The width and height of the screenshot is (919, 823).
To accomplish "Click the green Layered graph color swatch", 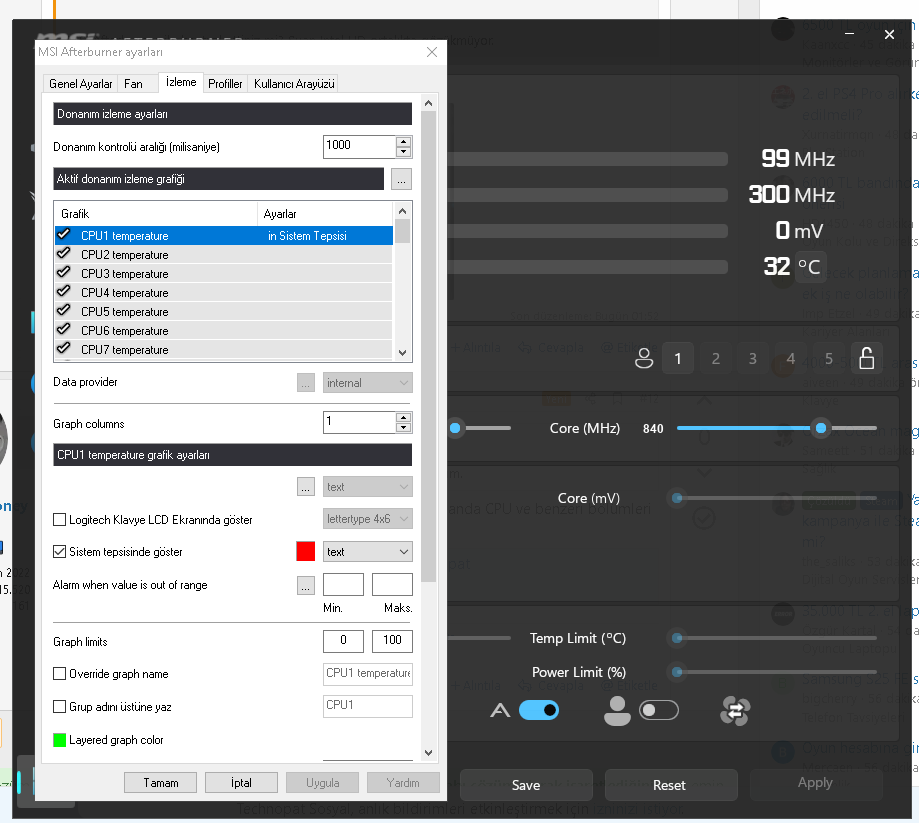I will [x=59, y=740].
